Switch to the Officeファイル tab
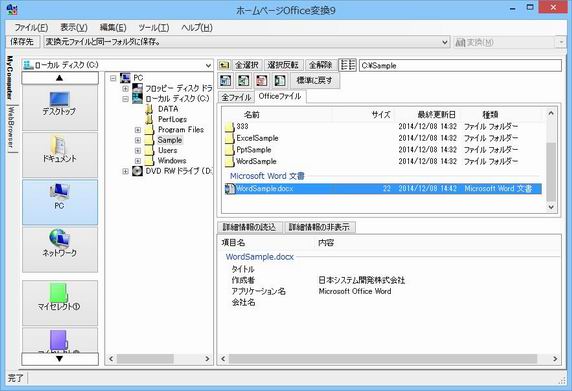The image size is (572, 391). (x=280, y=96)
